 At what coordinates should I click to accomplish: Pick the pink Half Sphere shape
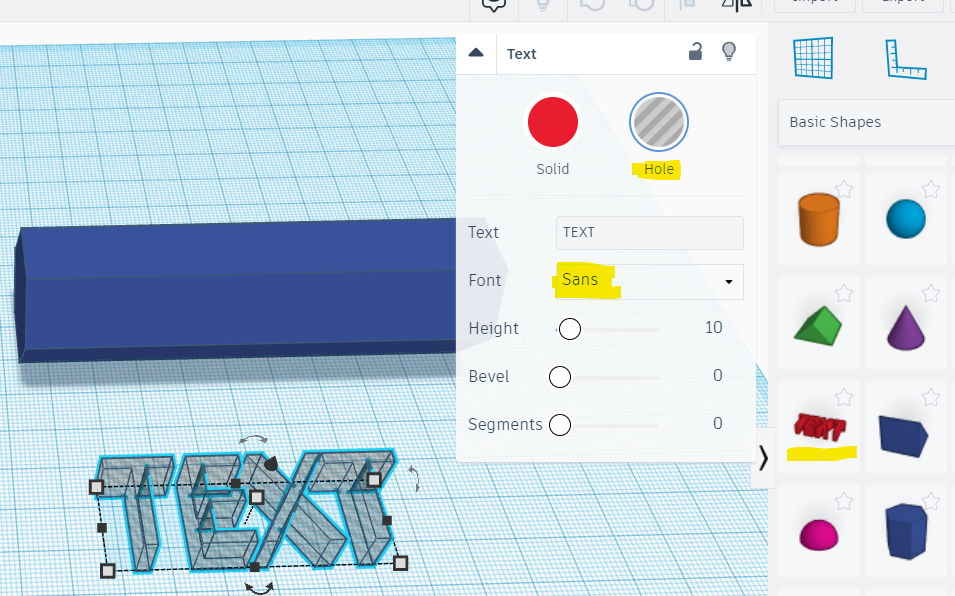click(819, 535)
